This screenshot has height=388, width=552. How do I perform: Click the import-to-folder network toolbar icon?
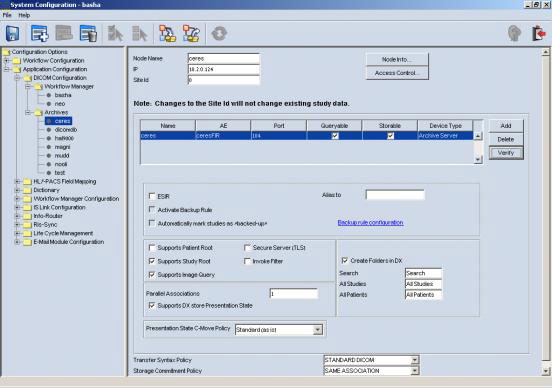(167, 33)
